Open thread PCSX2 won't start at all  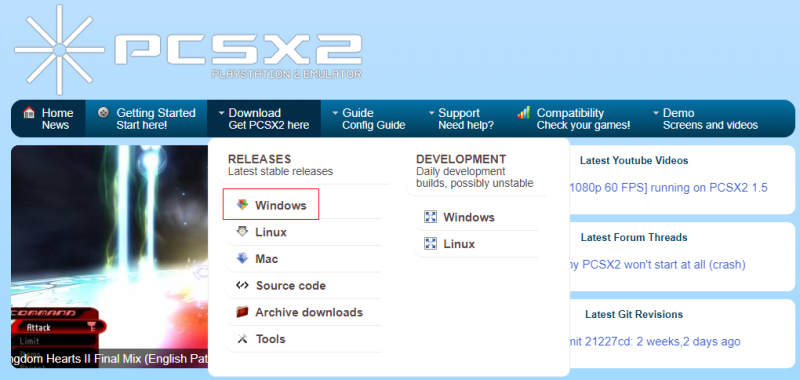point(658,265)
